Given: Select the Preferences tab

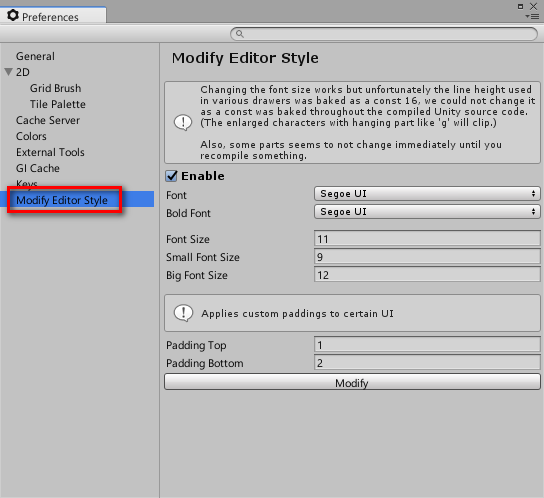Looking at the screenshot, I should point(53,15).
